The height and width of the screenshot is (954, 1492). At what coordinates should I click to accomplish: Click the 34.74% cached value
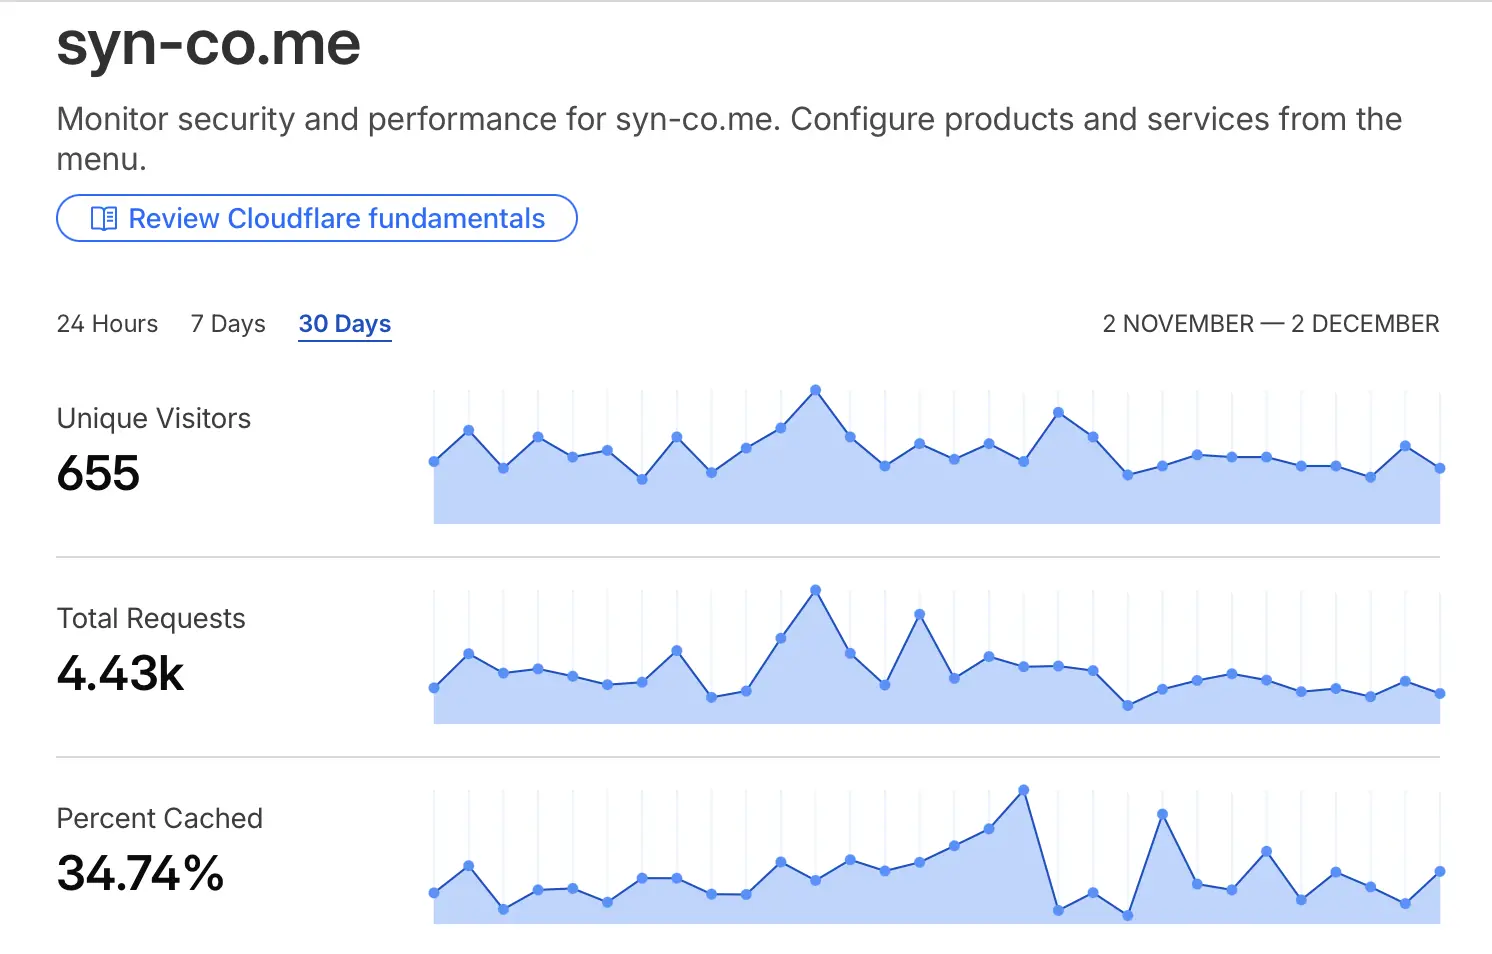(x=140, y=873)
